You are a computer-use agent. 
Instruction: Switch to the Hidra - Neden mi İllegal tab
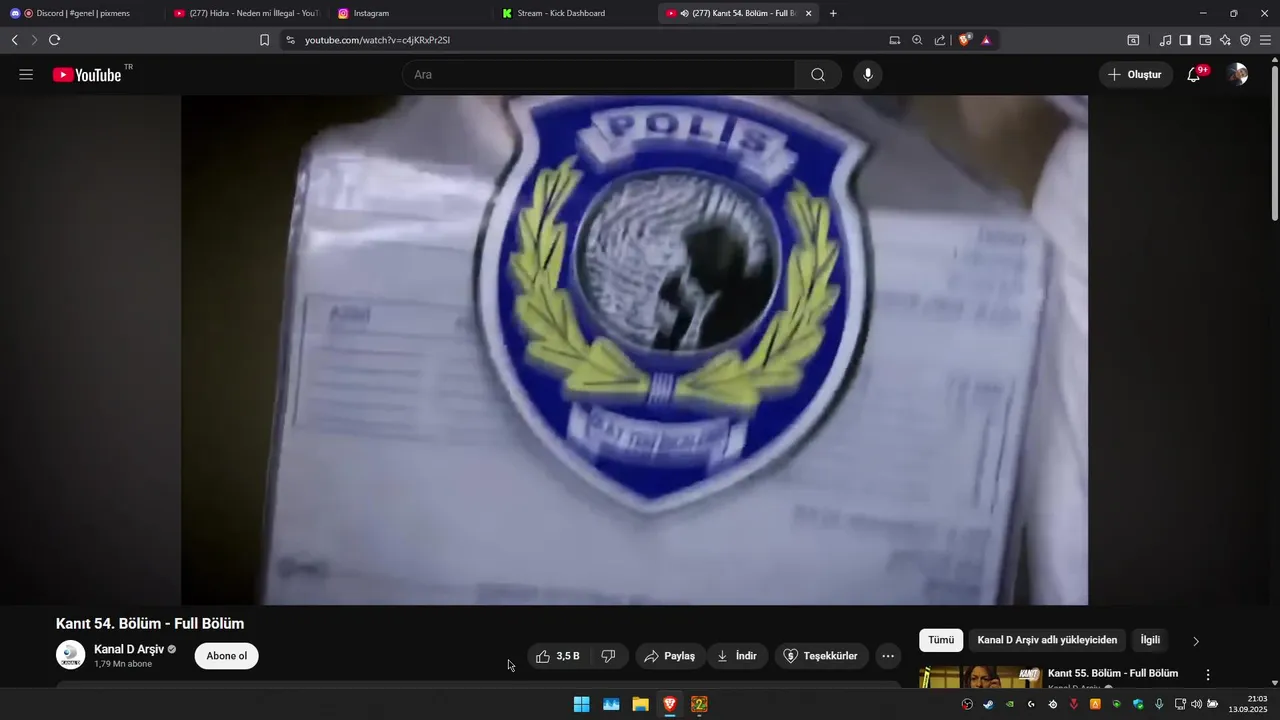click(246, 13)
